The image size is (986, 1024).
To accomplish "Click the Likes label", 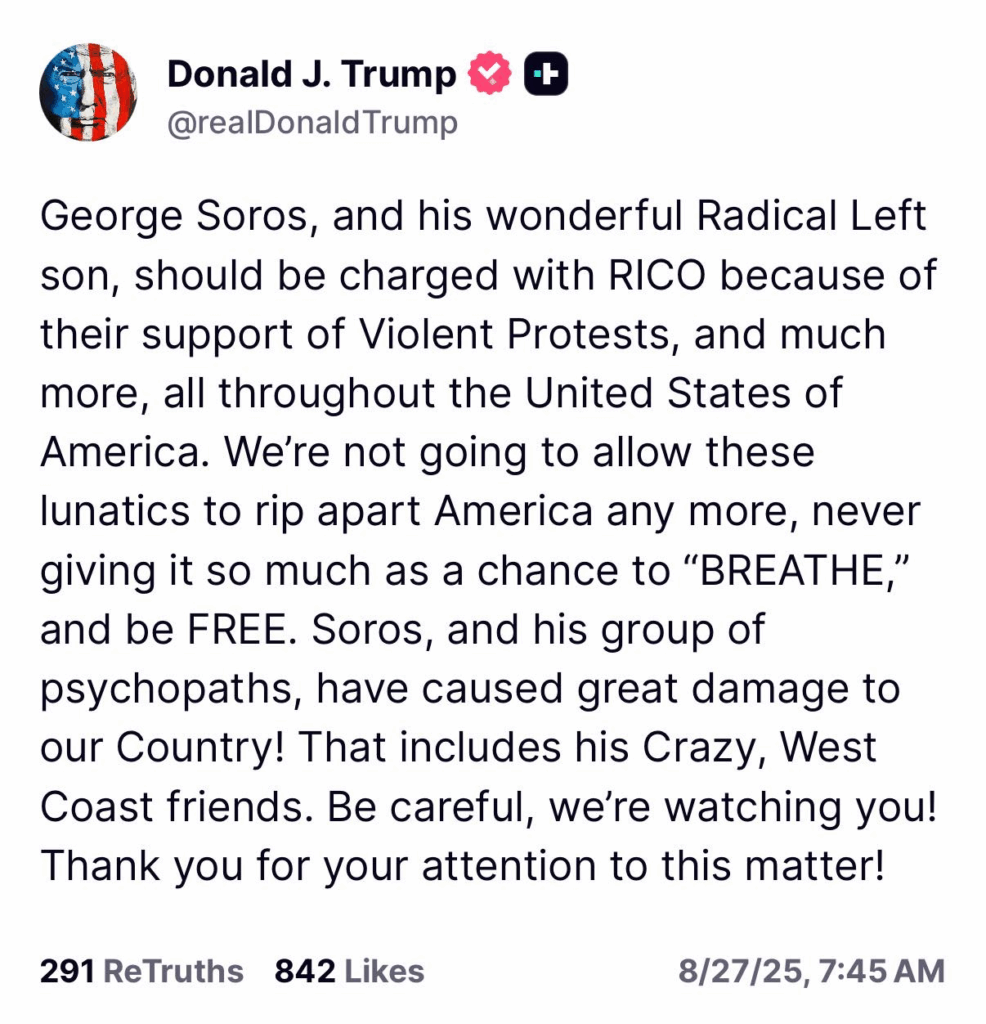I will (x=386, y=969).
